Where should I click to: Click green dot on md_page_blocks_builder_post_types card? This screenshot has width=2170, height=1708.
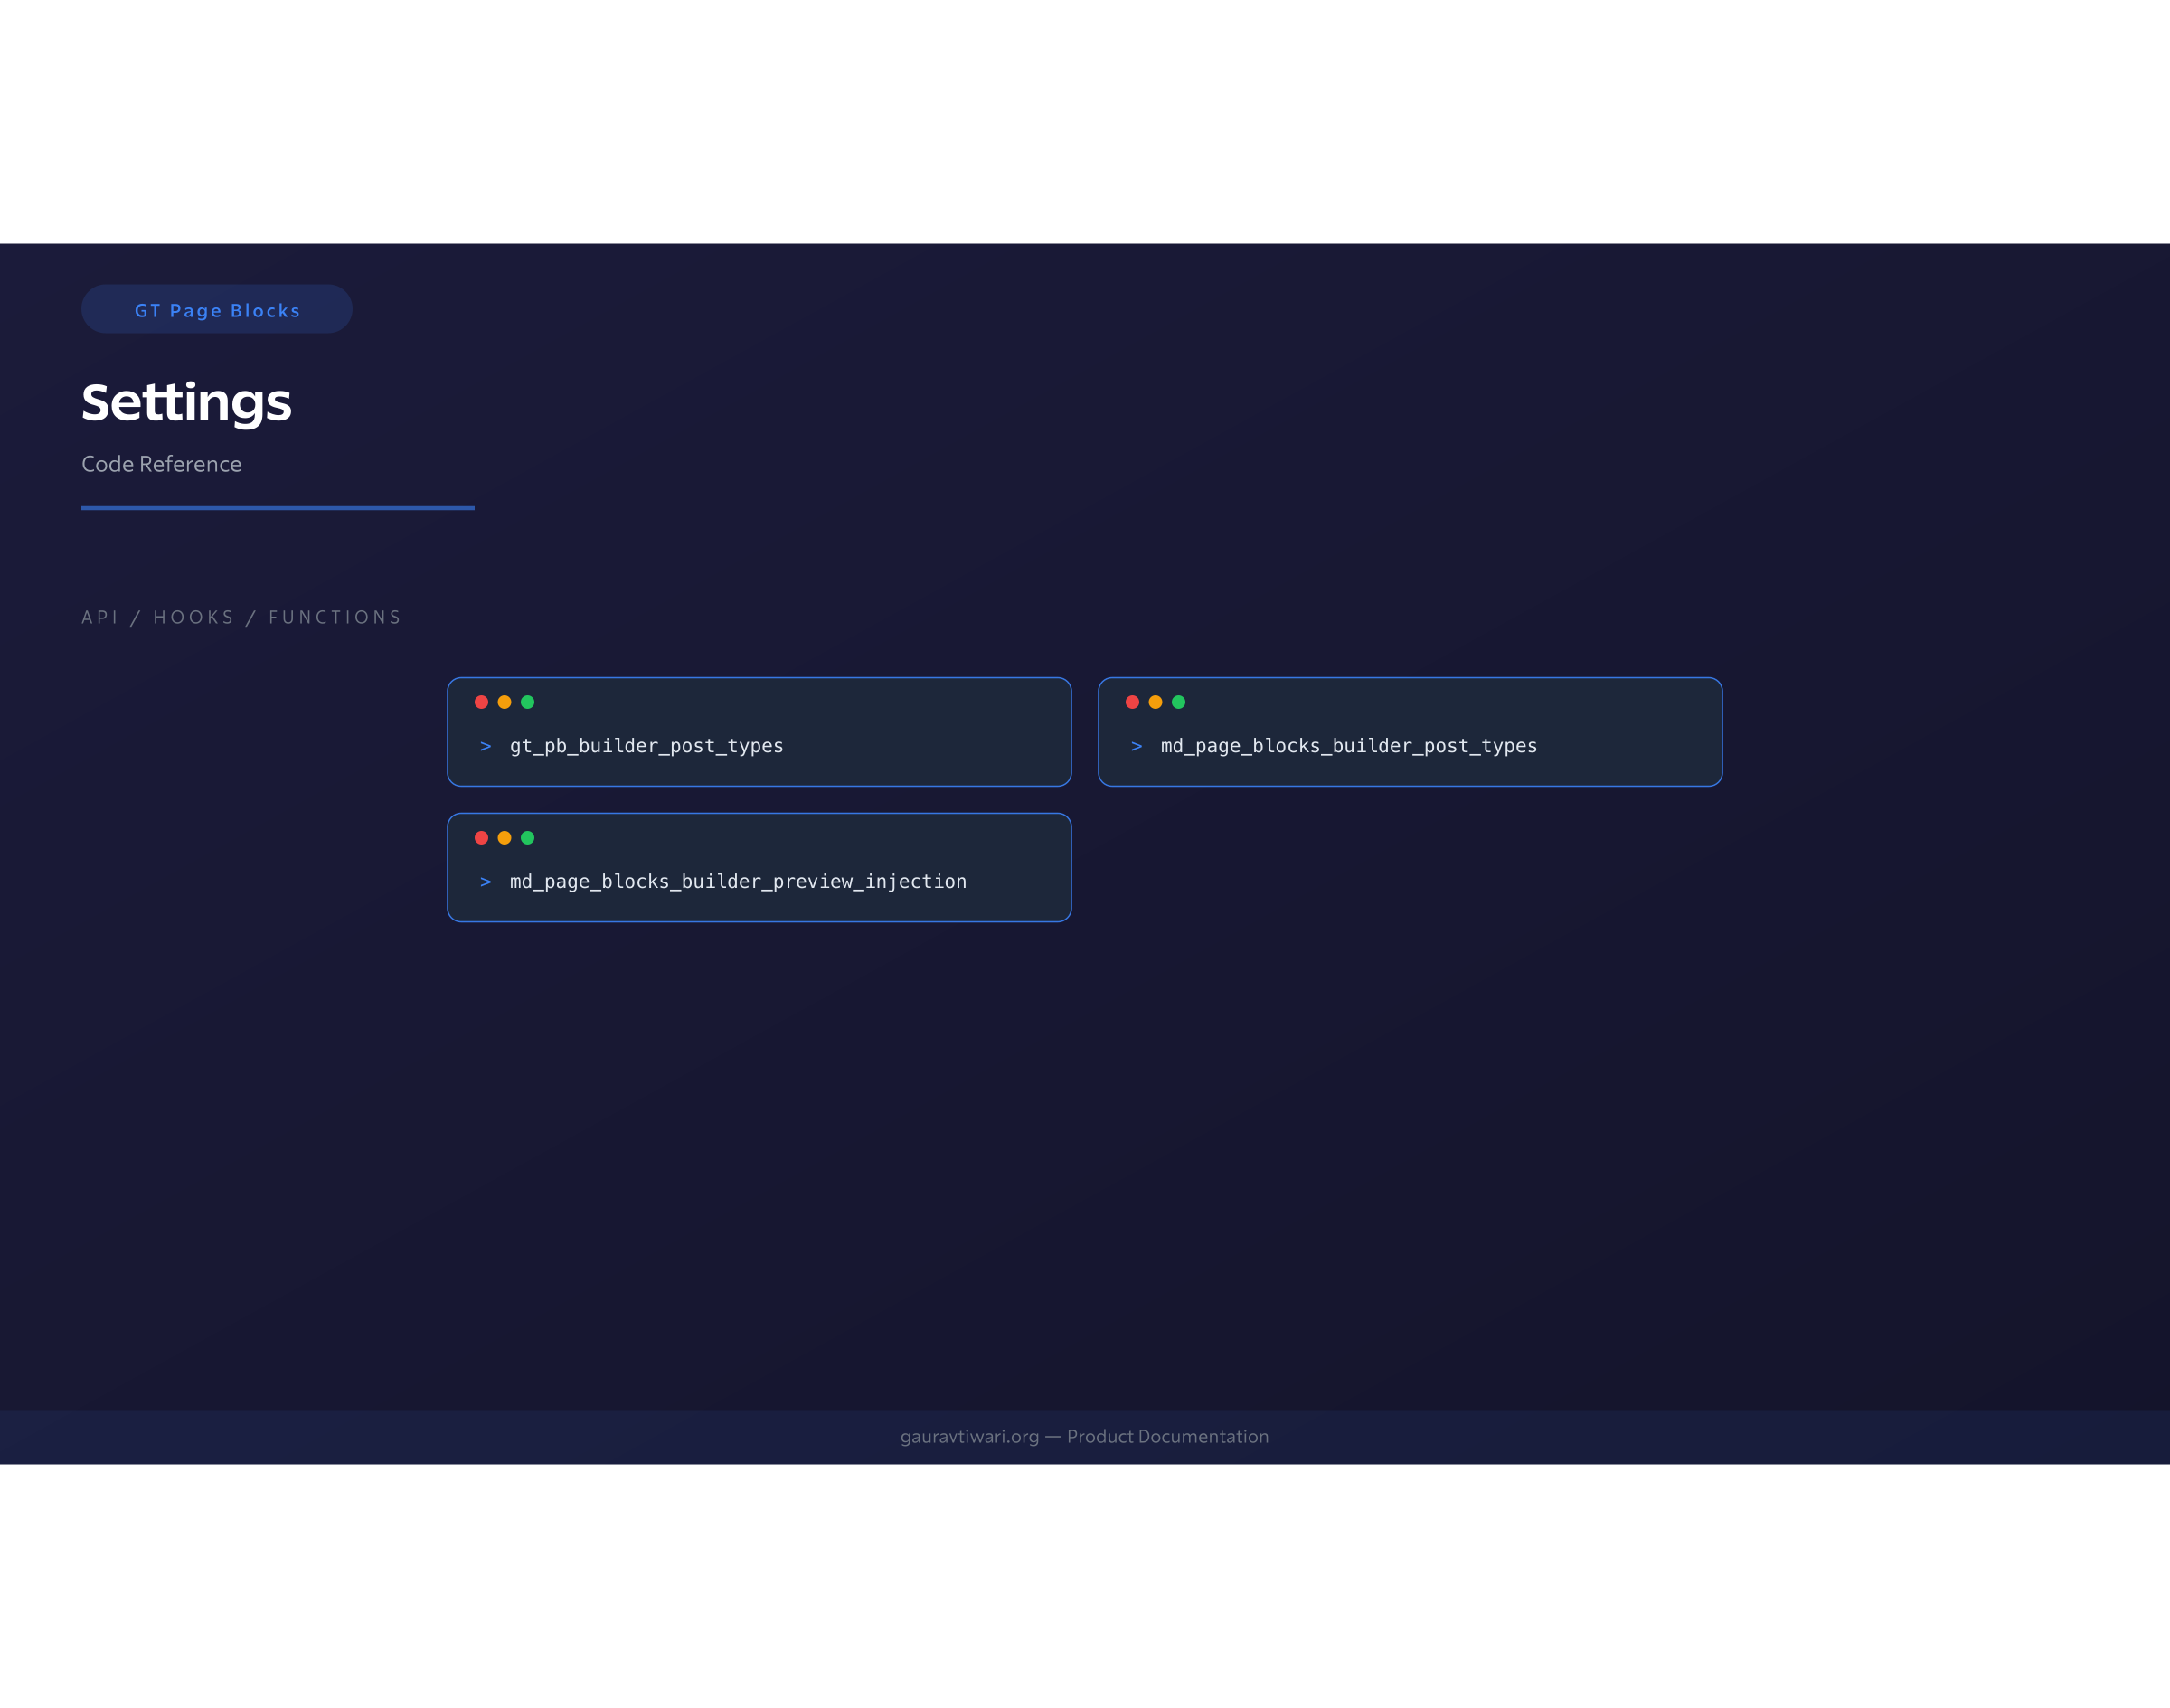[1178, 702]
